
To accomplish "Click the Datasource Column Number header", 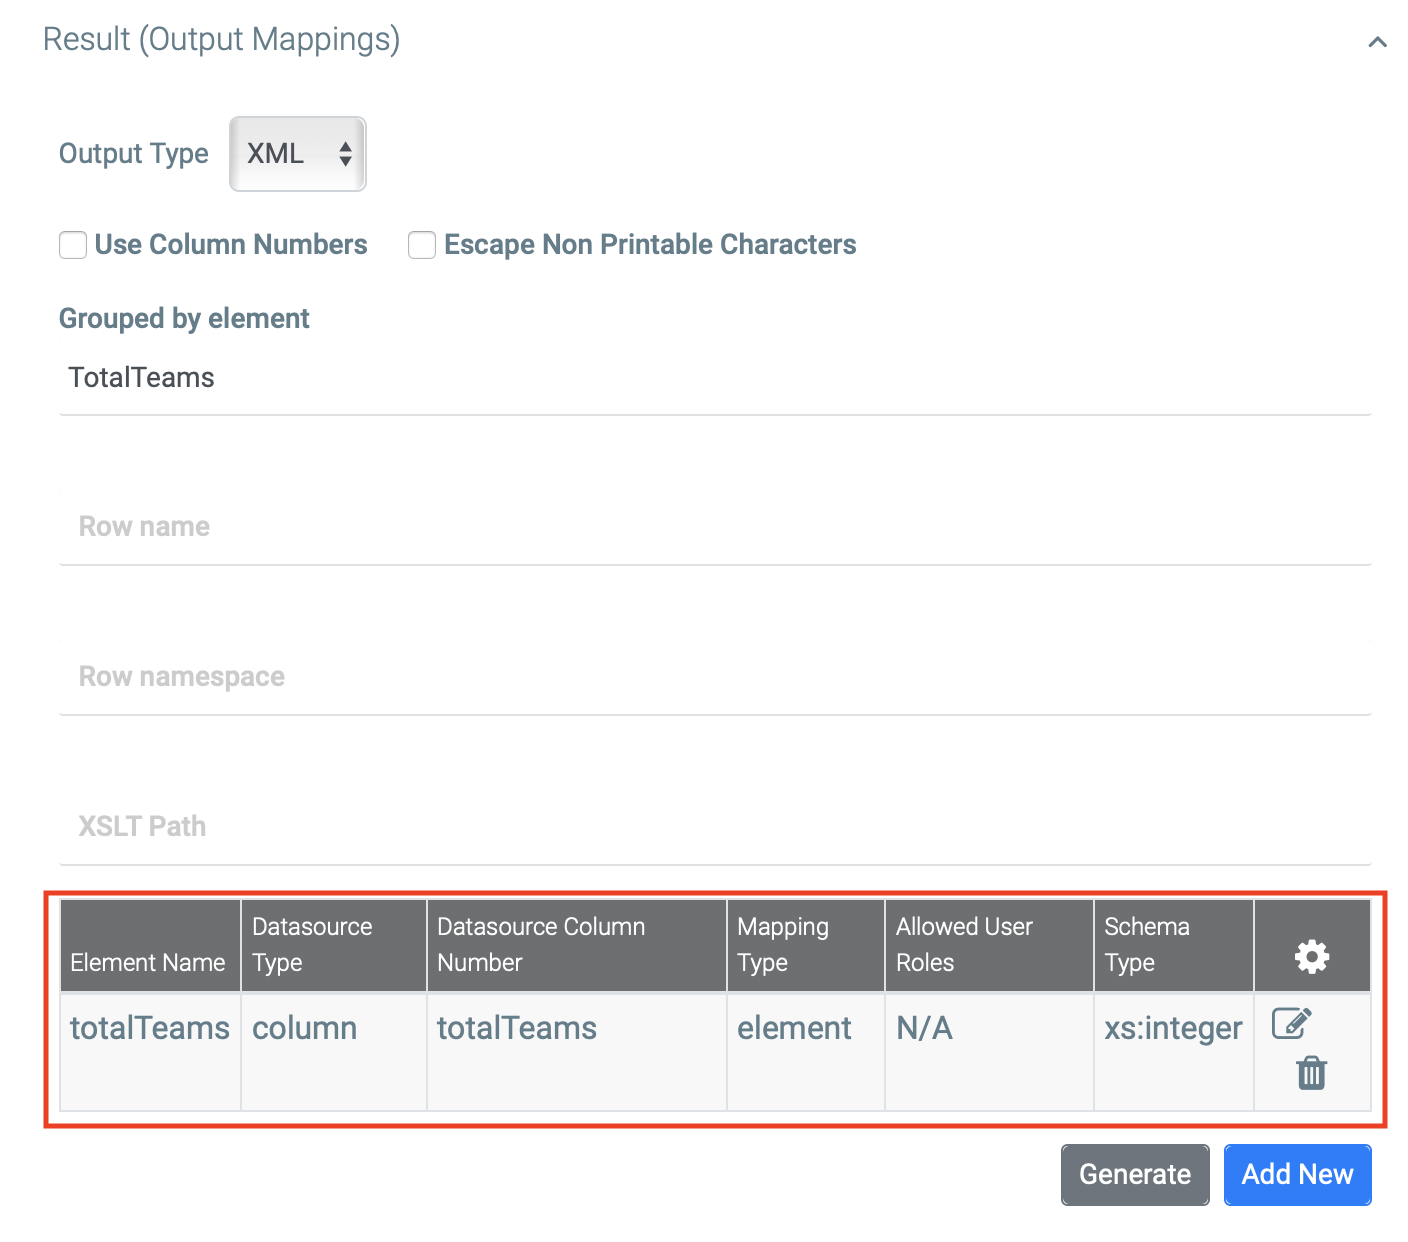I will (x=577, y=946).
